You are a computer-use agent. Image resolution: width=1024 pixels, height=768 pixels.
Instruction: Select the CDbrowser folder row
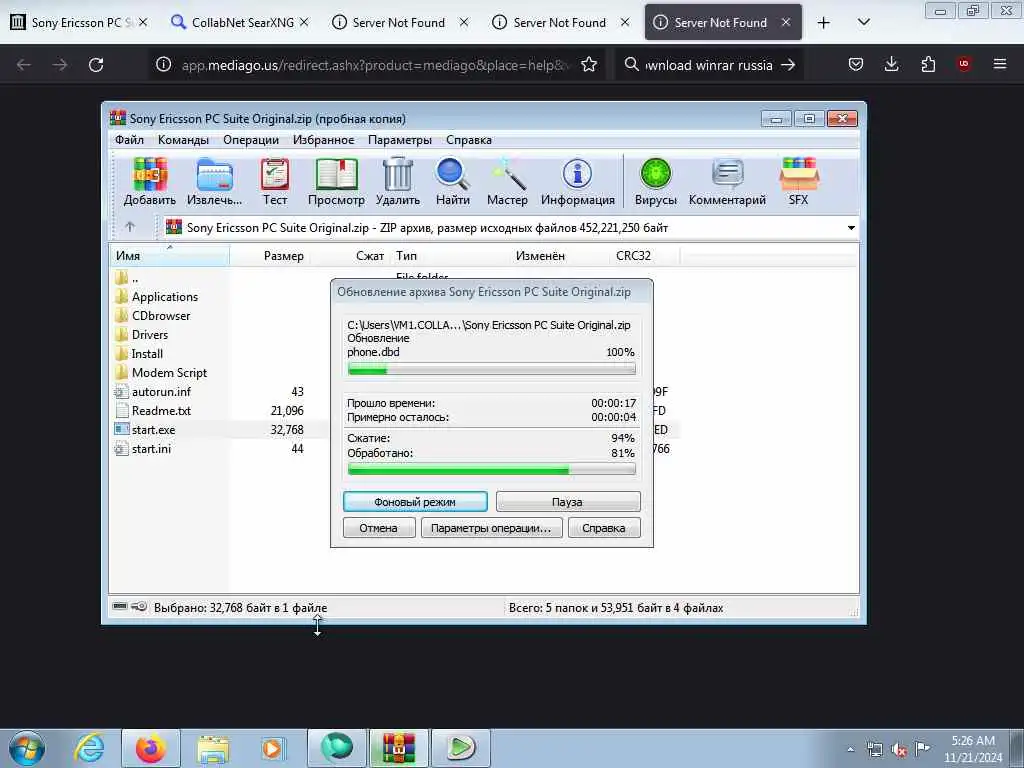point(161,315)
